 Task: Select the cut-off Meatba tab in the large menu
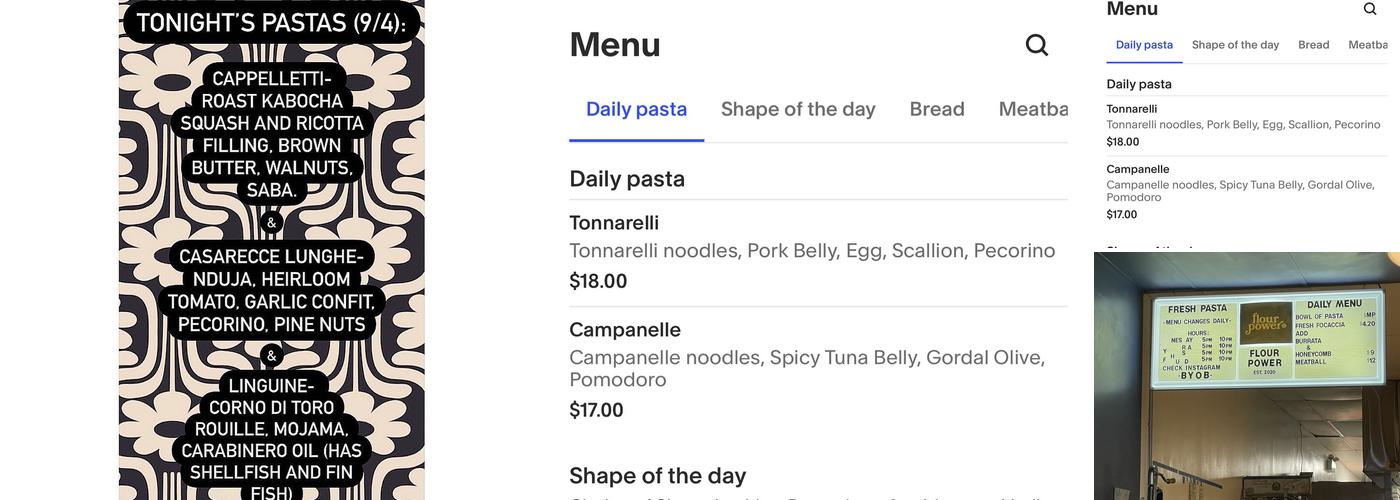point(1034,109)
